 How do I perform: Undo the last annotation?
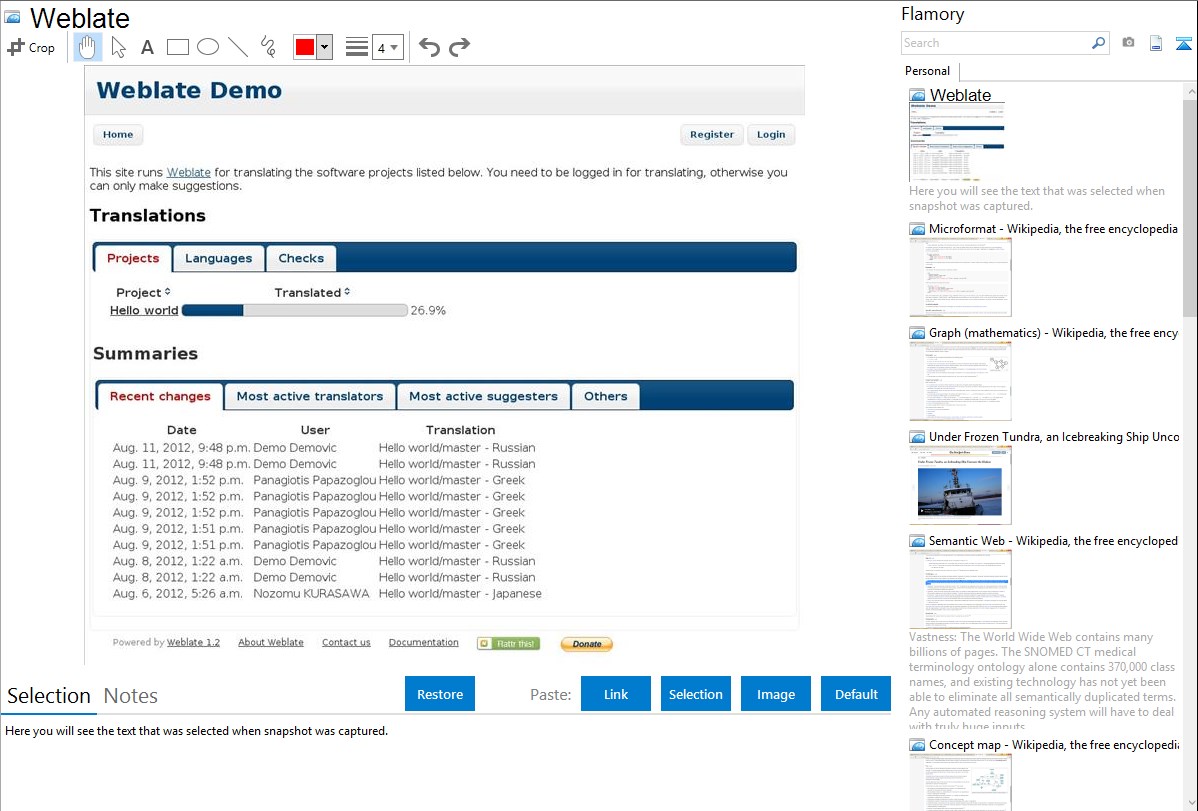pyautogui.click(x=429, y=47)
